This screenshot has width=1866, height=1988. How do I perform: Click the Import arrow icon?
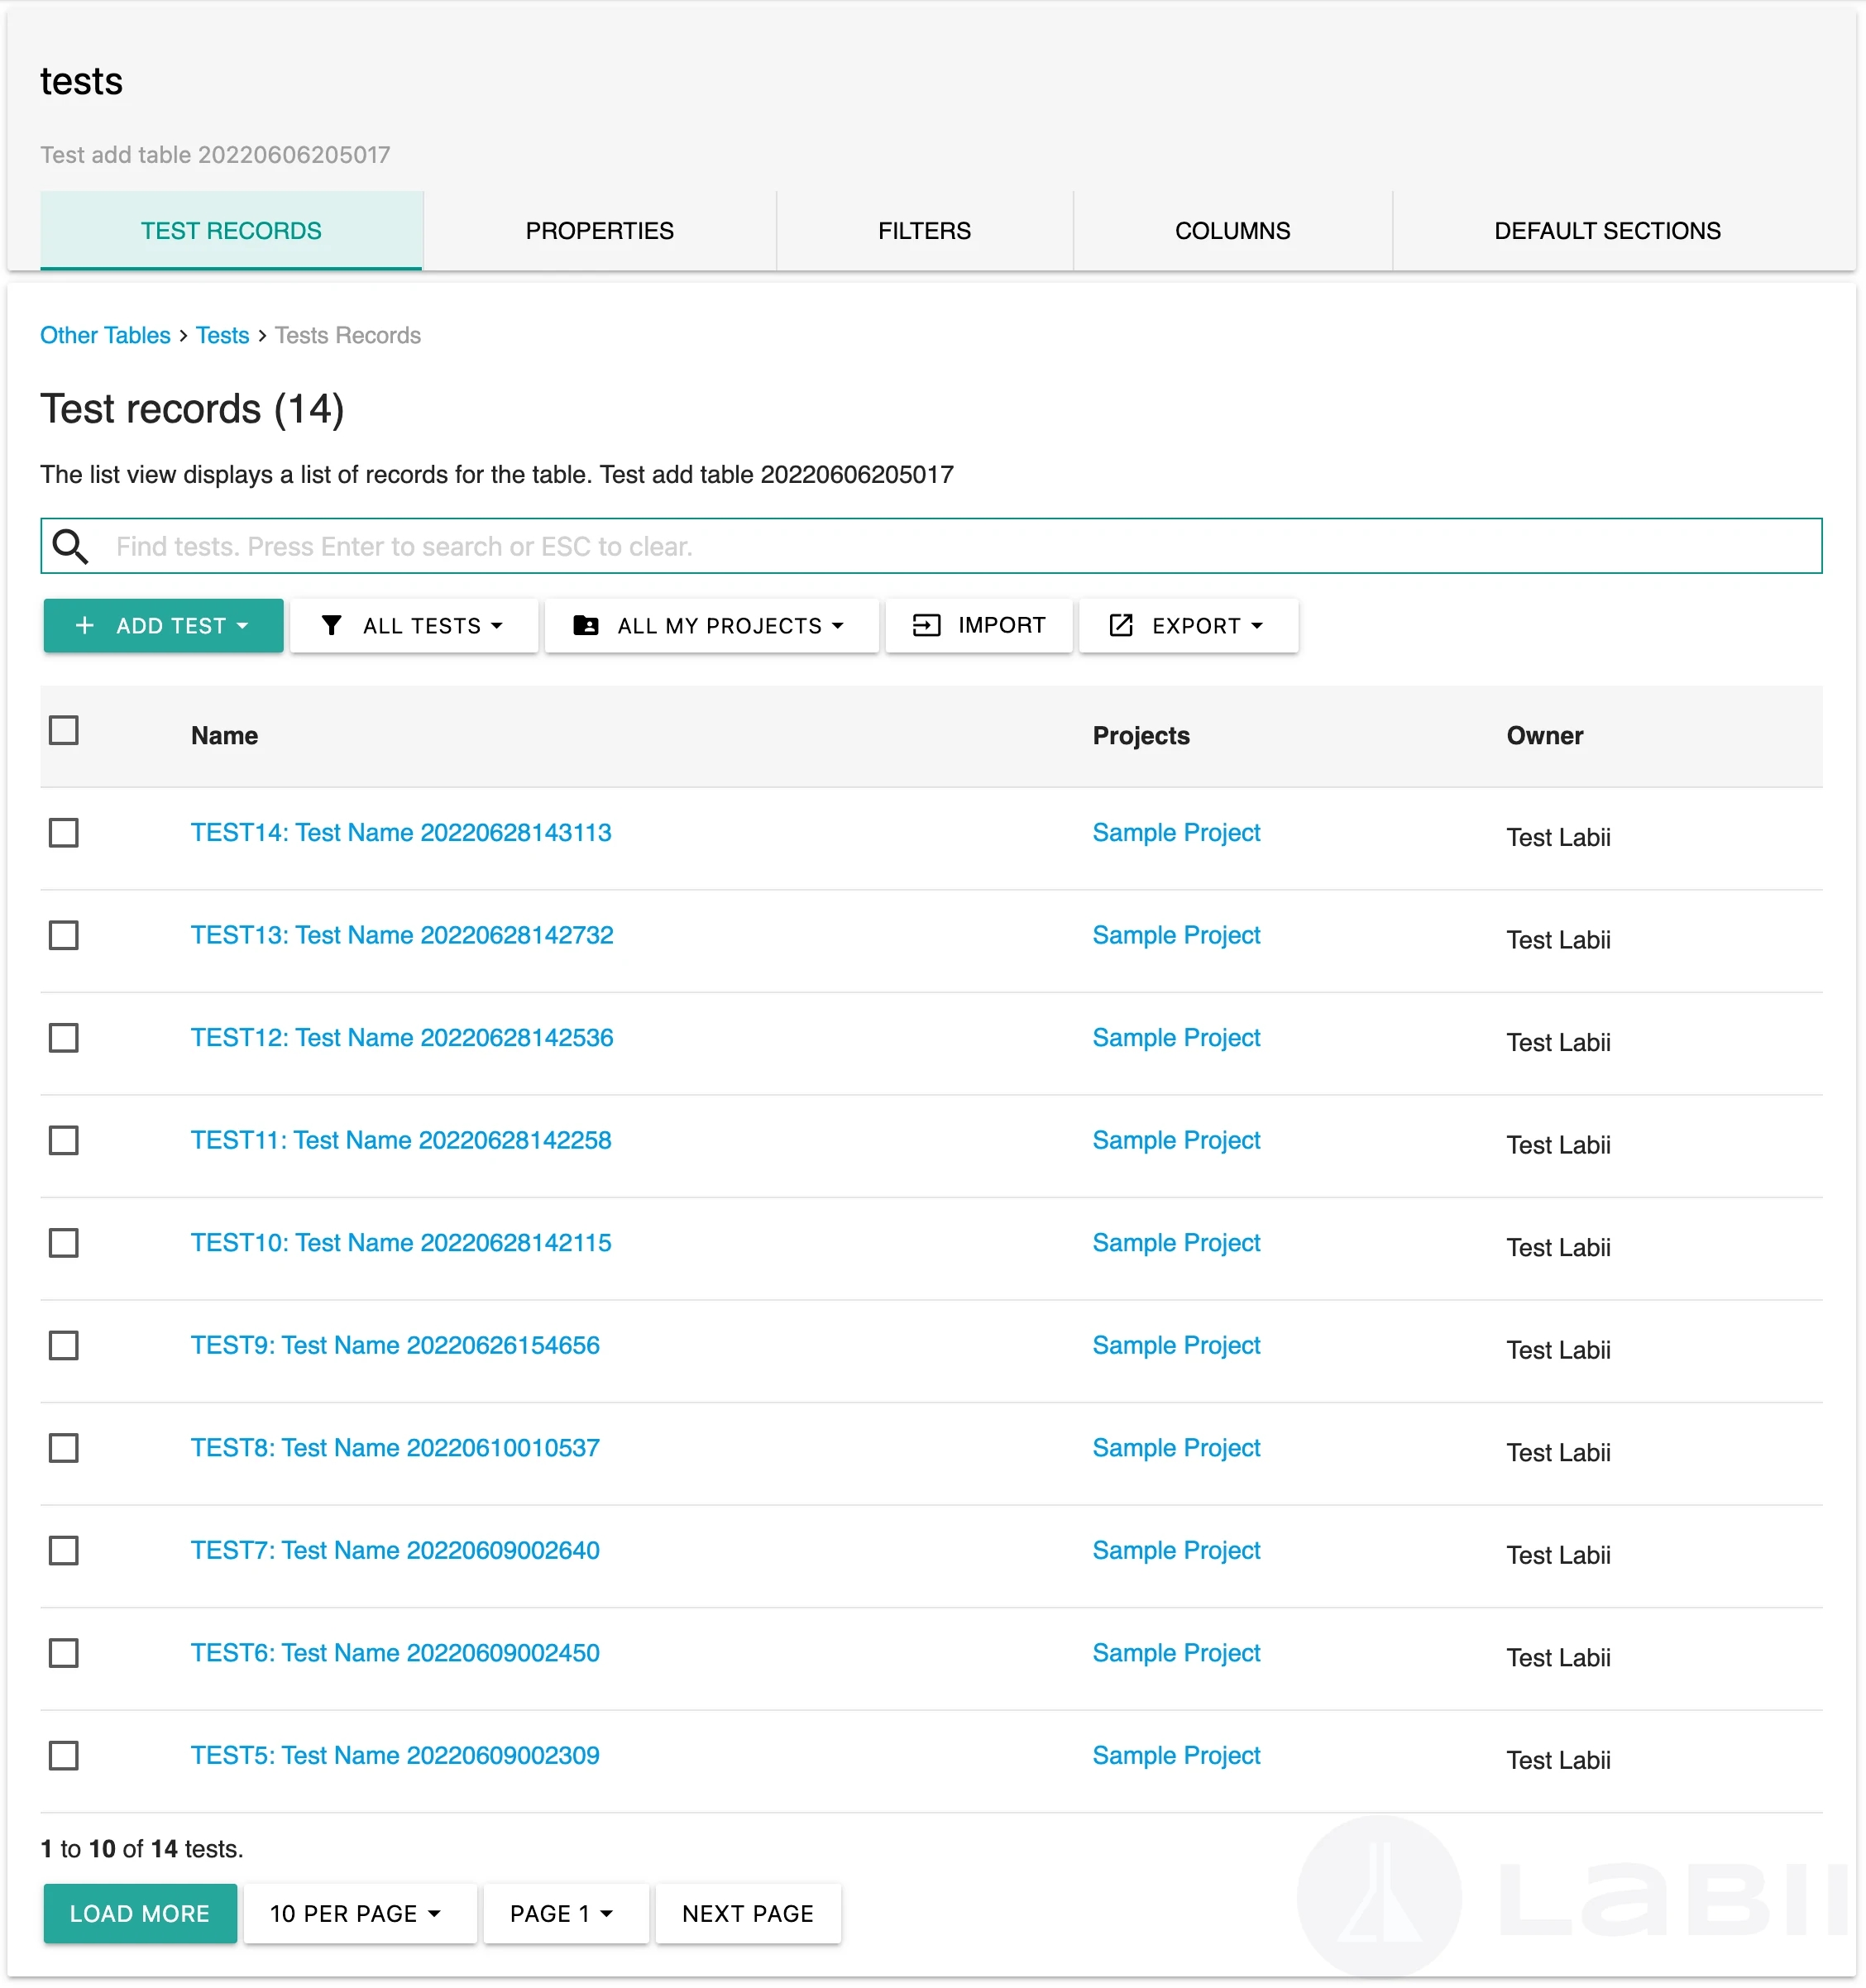pyautogui.click(x=926, y=625)
